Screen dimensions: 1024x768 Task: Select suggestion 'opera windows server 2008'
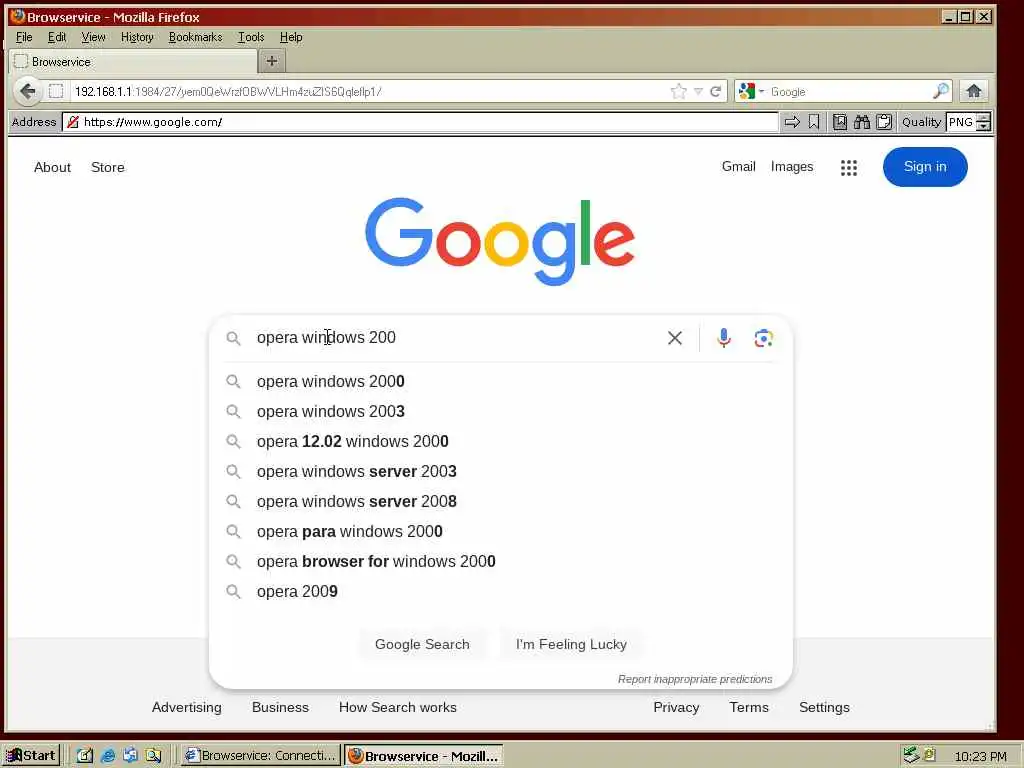(x=500, y=502)
